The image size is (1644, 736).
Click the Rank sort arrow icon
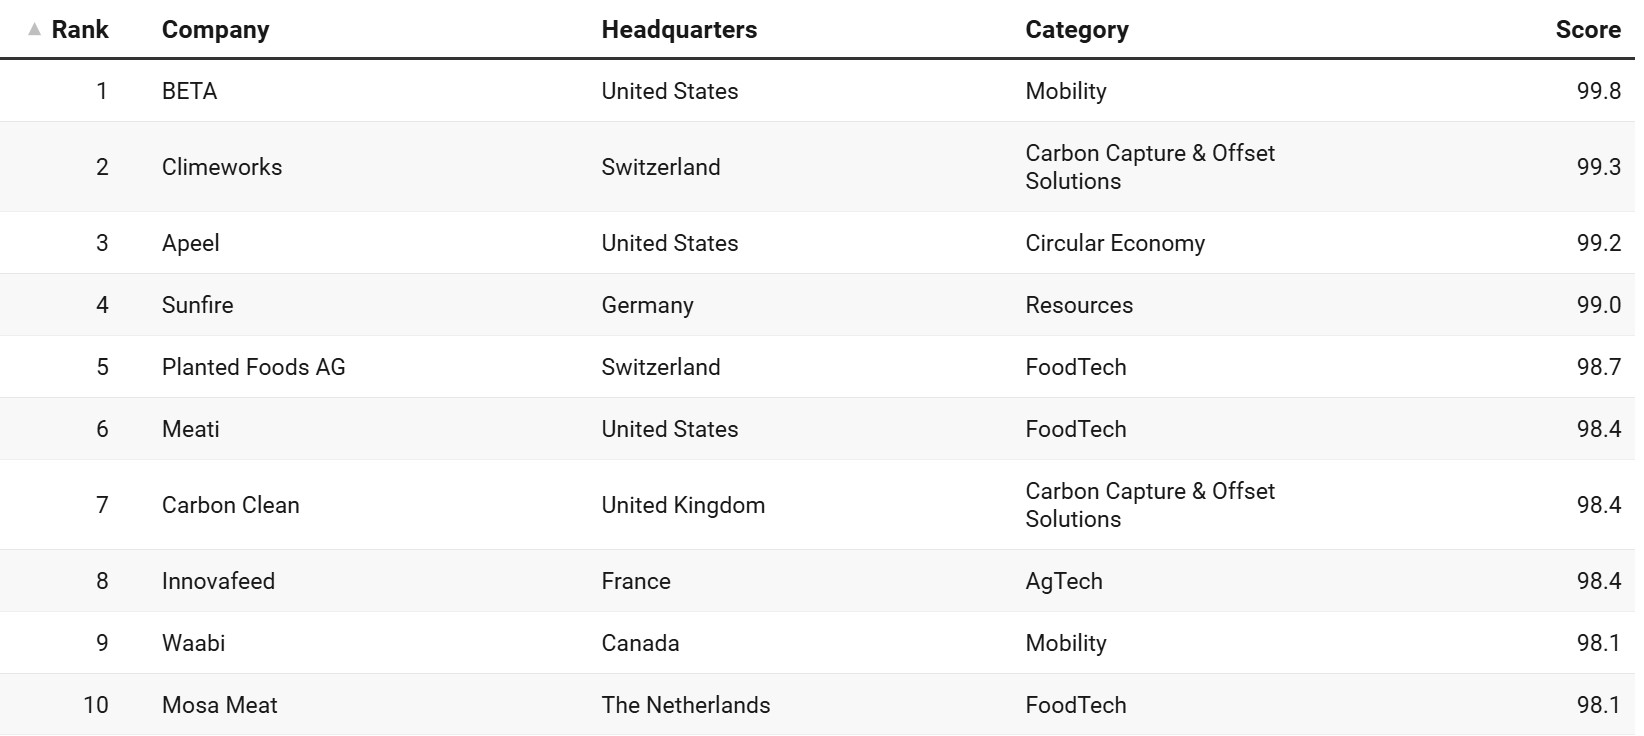click(x=35, y=30)
